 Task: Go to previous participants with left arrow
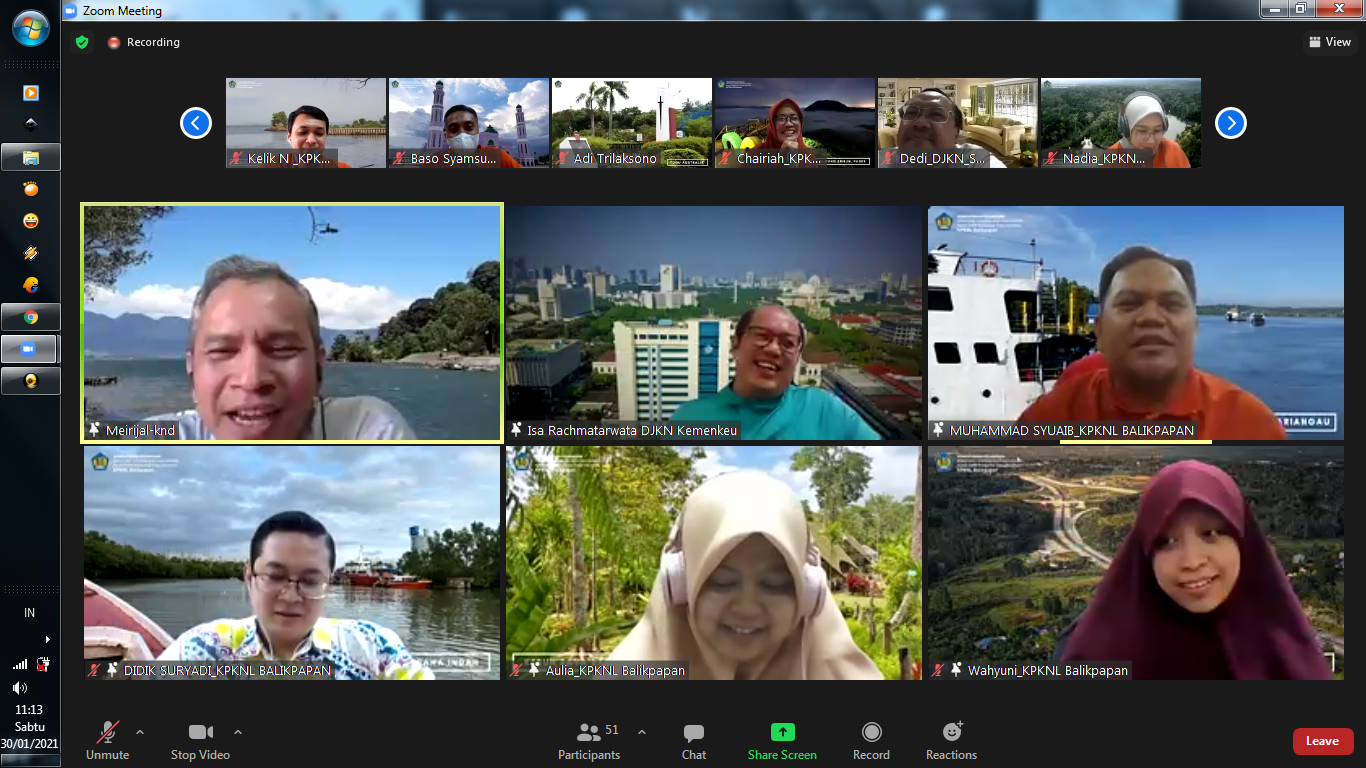click(x=195, y=123)
